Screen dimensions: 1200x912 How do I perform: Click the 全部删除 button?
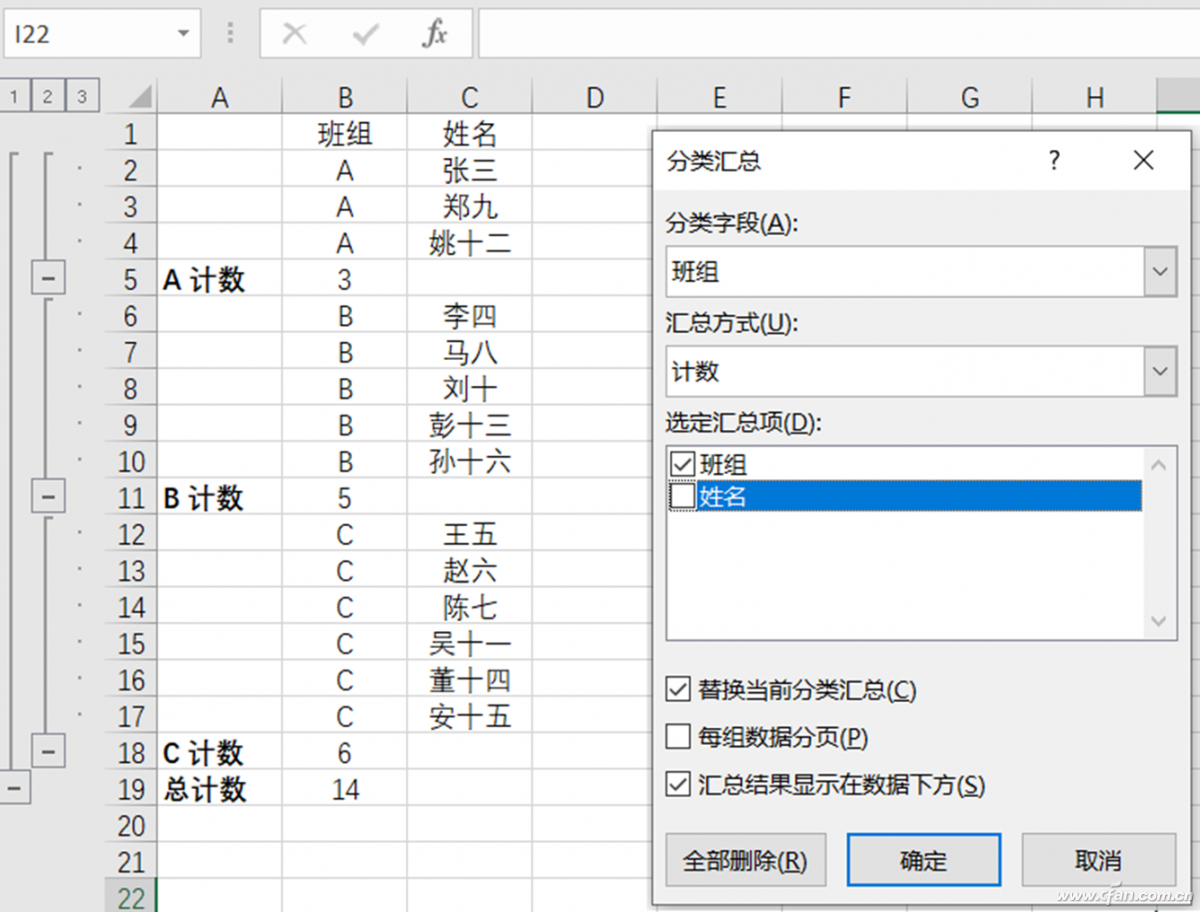pyautogui.click(x=745, y=860)
